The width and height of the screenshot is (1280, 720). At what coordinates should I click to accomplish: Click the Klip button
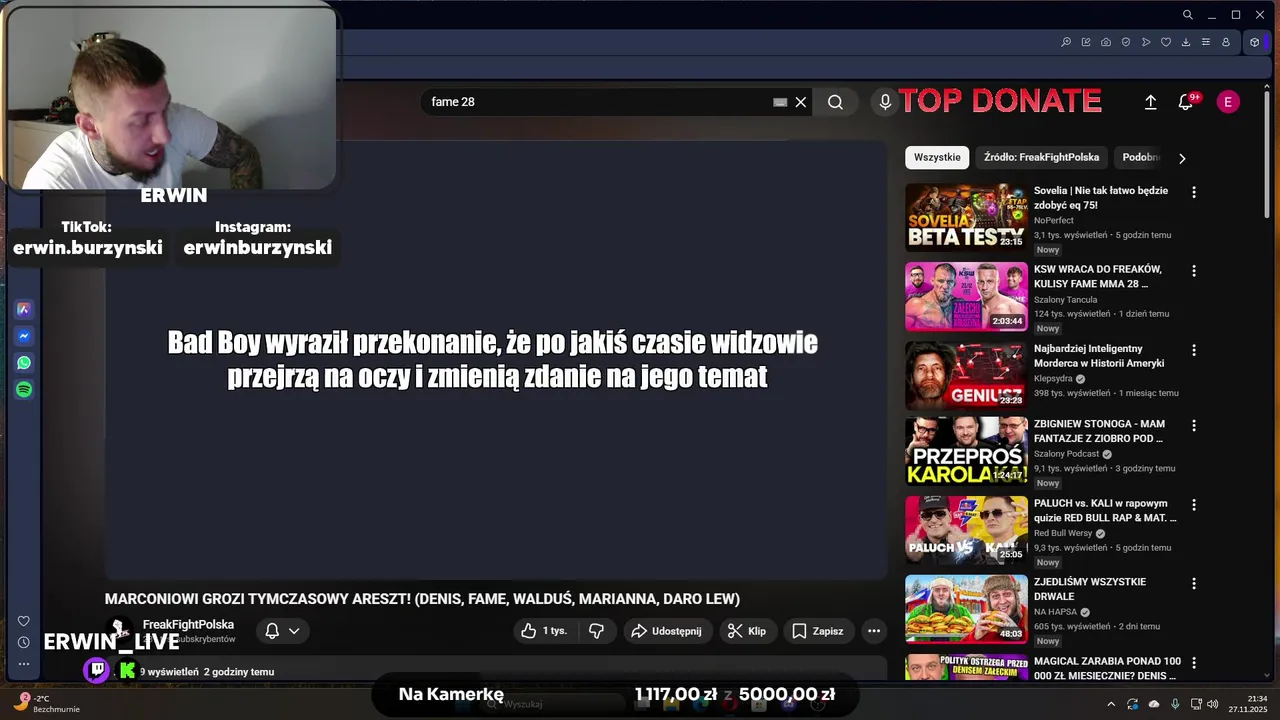tap(747, 631)
